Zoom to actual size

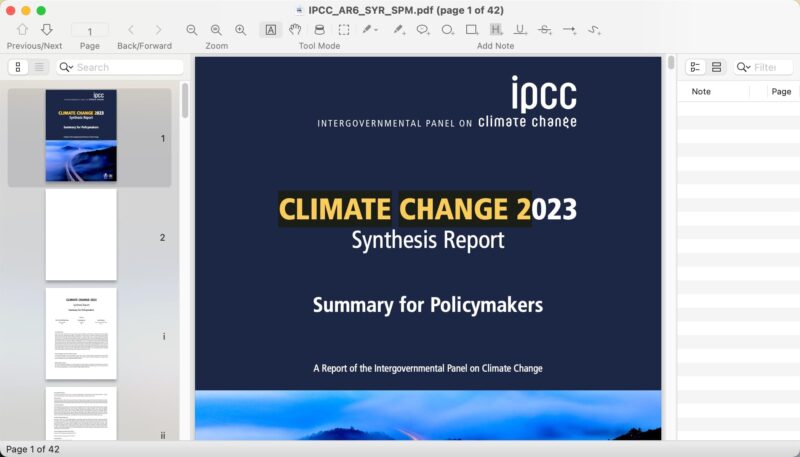click(x=216, y=30)
